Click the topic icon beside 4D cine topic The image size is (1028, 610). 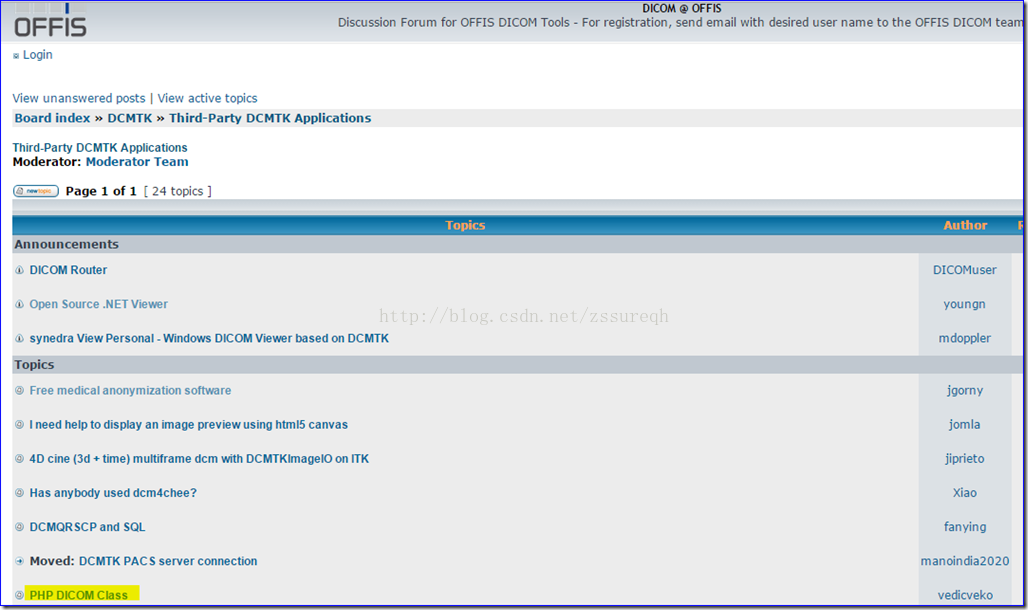click(20, 458)
